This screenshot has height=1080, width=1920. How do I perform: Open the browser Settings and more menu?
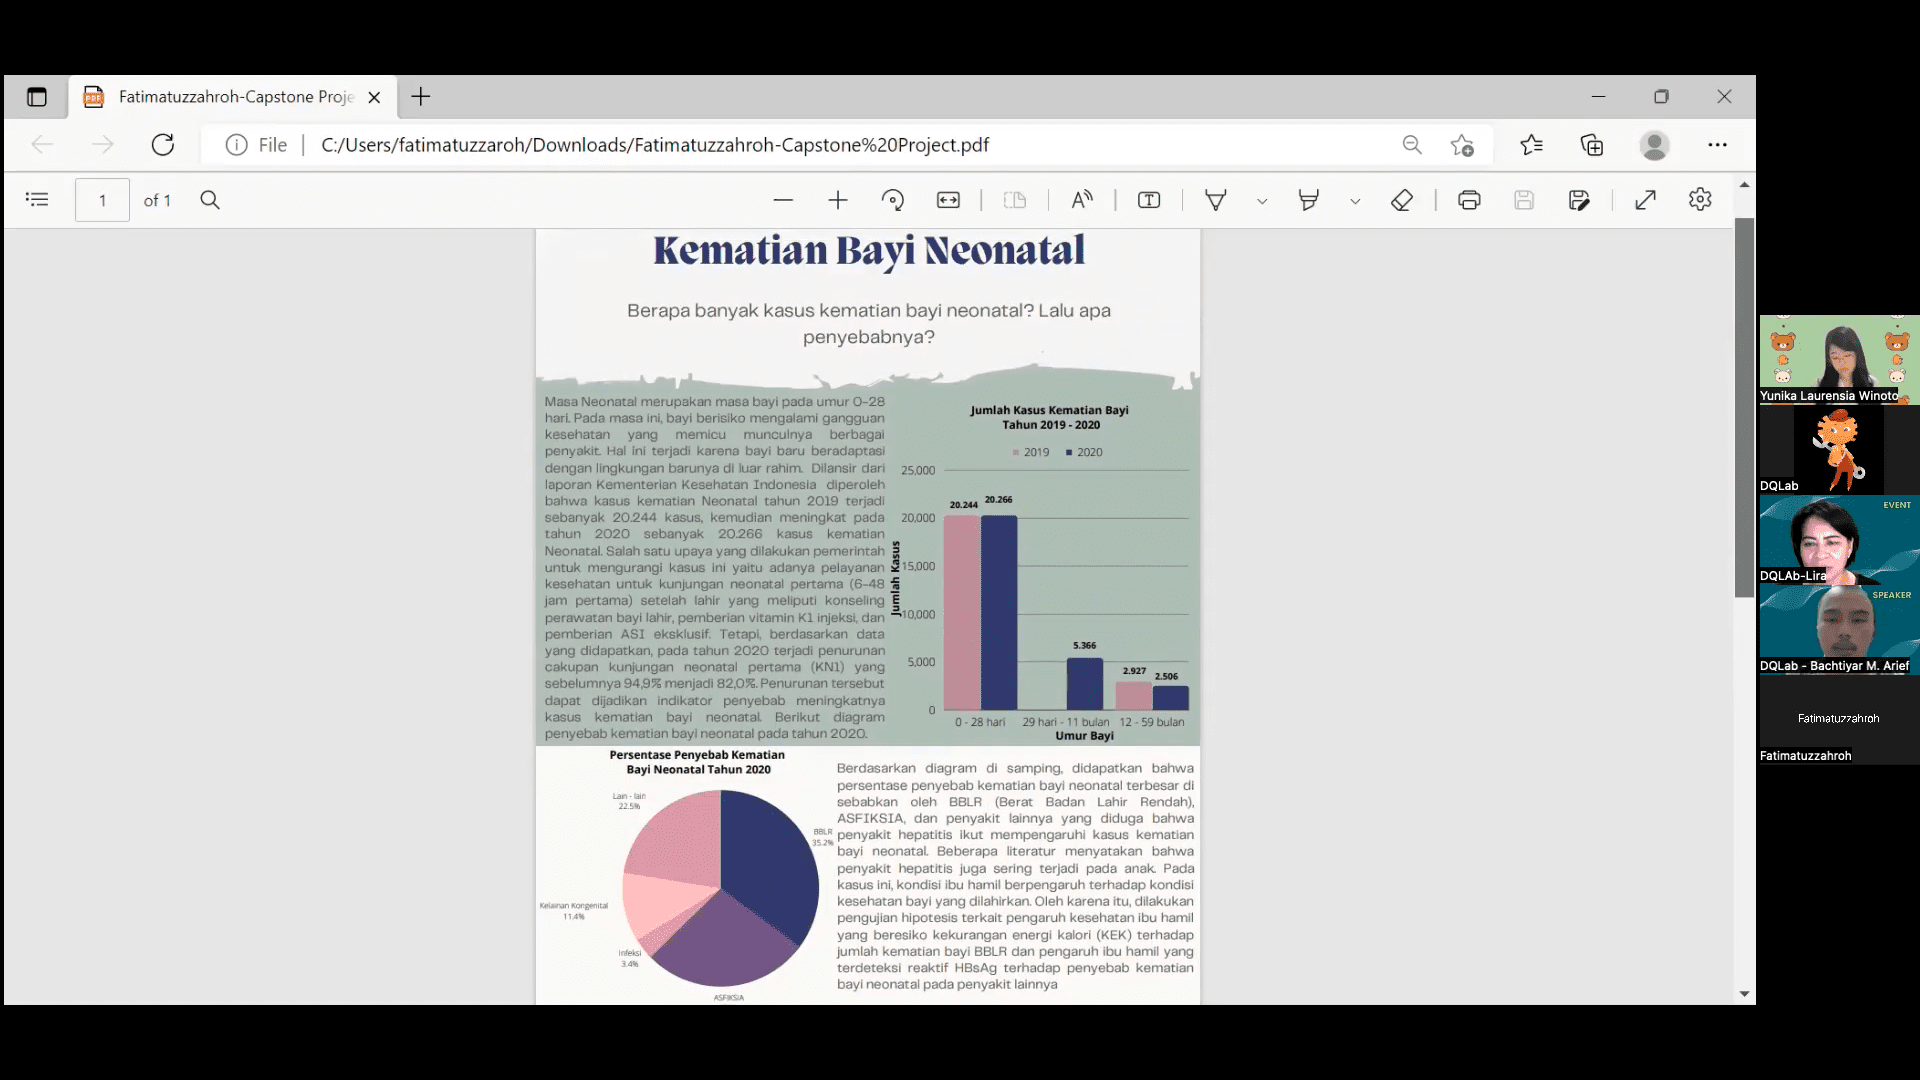1717,145
